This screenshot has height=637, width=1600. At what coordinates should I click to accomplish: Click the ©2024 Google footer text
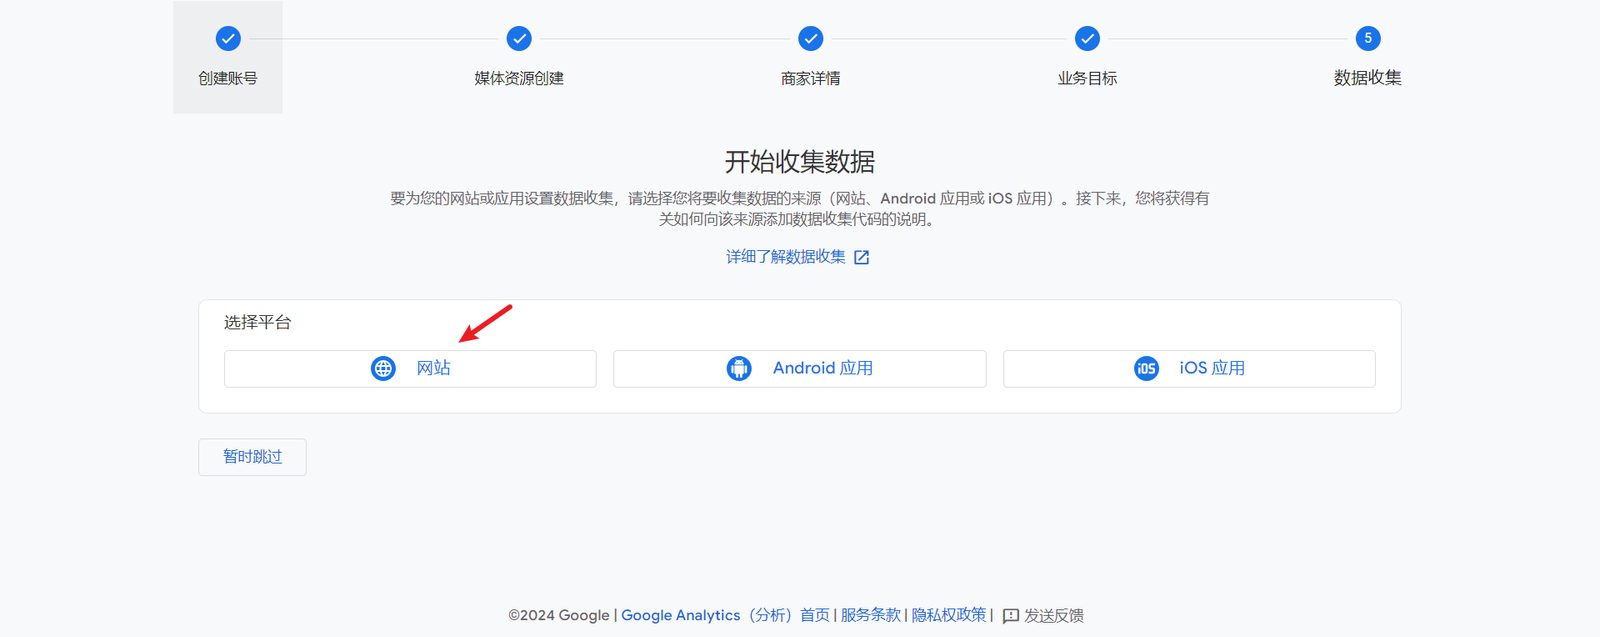(x=559, y=615)
